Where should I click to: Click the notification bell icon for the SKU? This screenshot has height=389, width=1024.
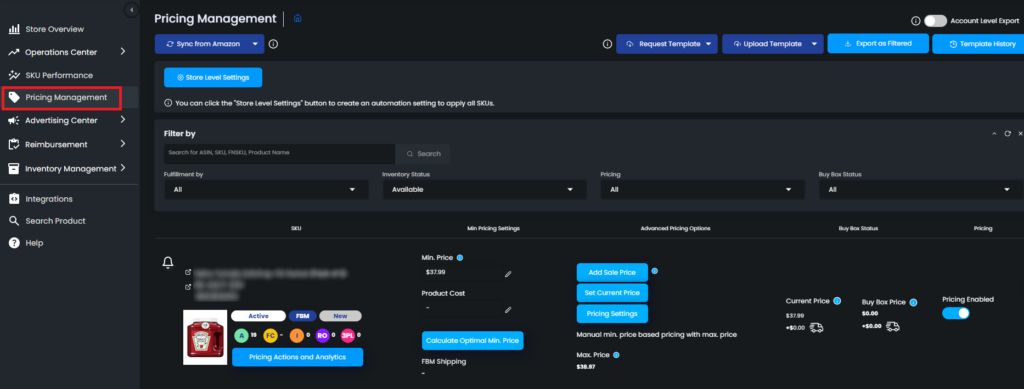point(168,262)
